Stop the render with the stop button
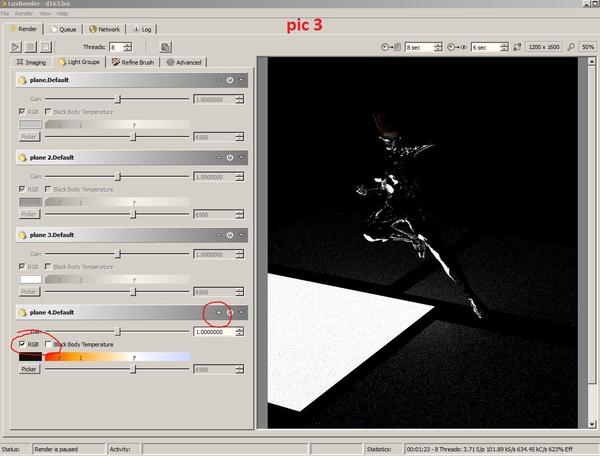This screenshot has height=456, width=600. click(46, 47)
